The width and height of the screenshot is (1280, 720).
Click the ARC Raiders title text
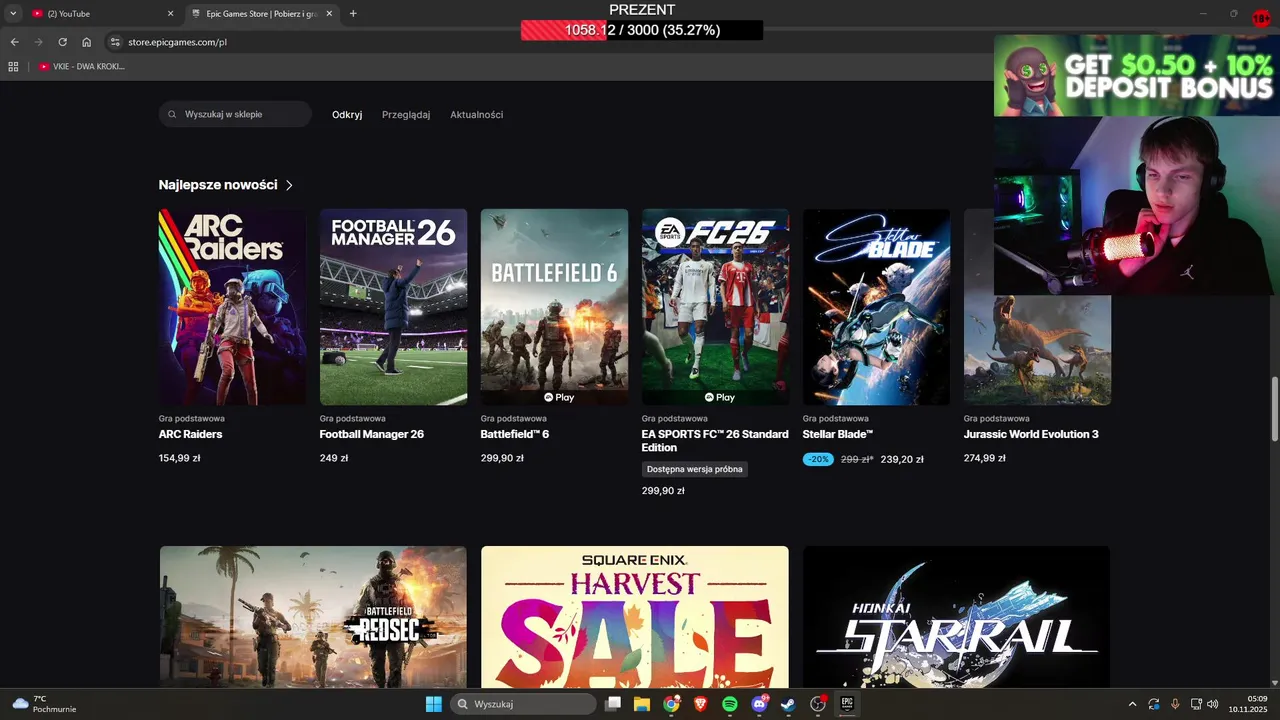point(190,434)
